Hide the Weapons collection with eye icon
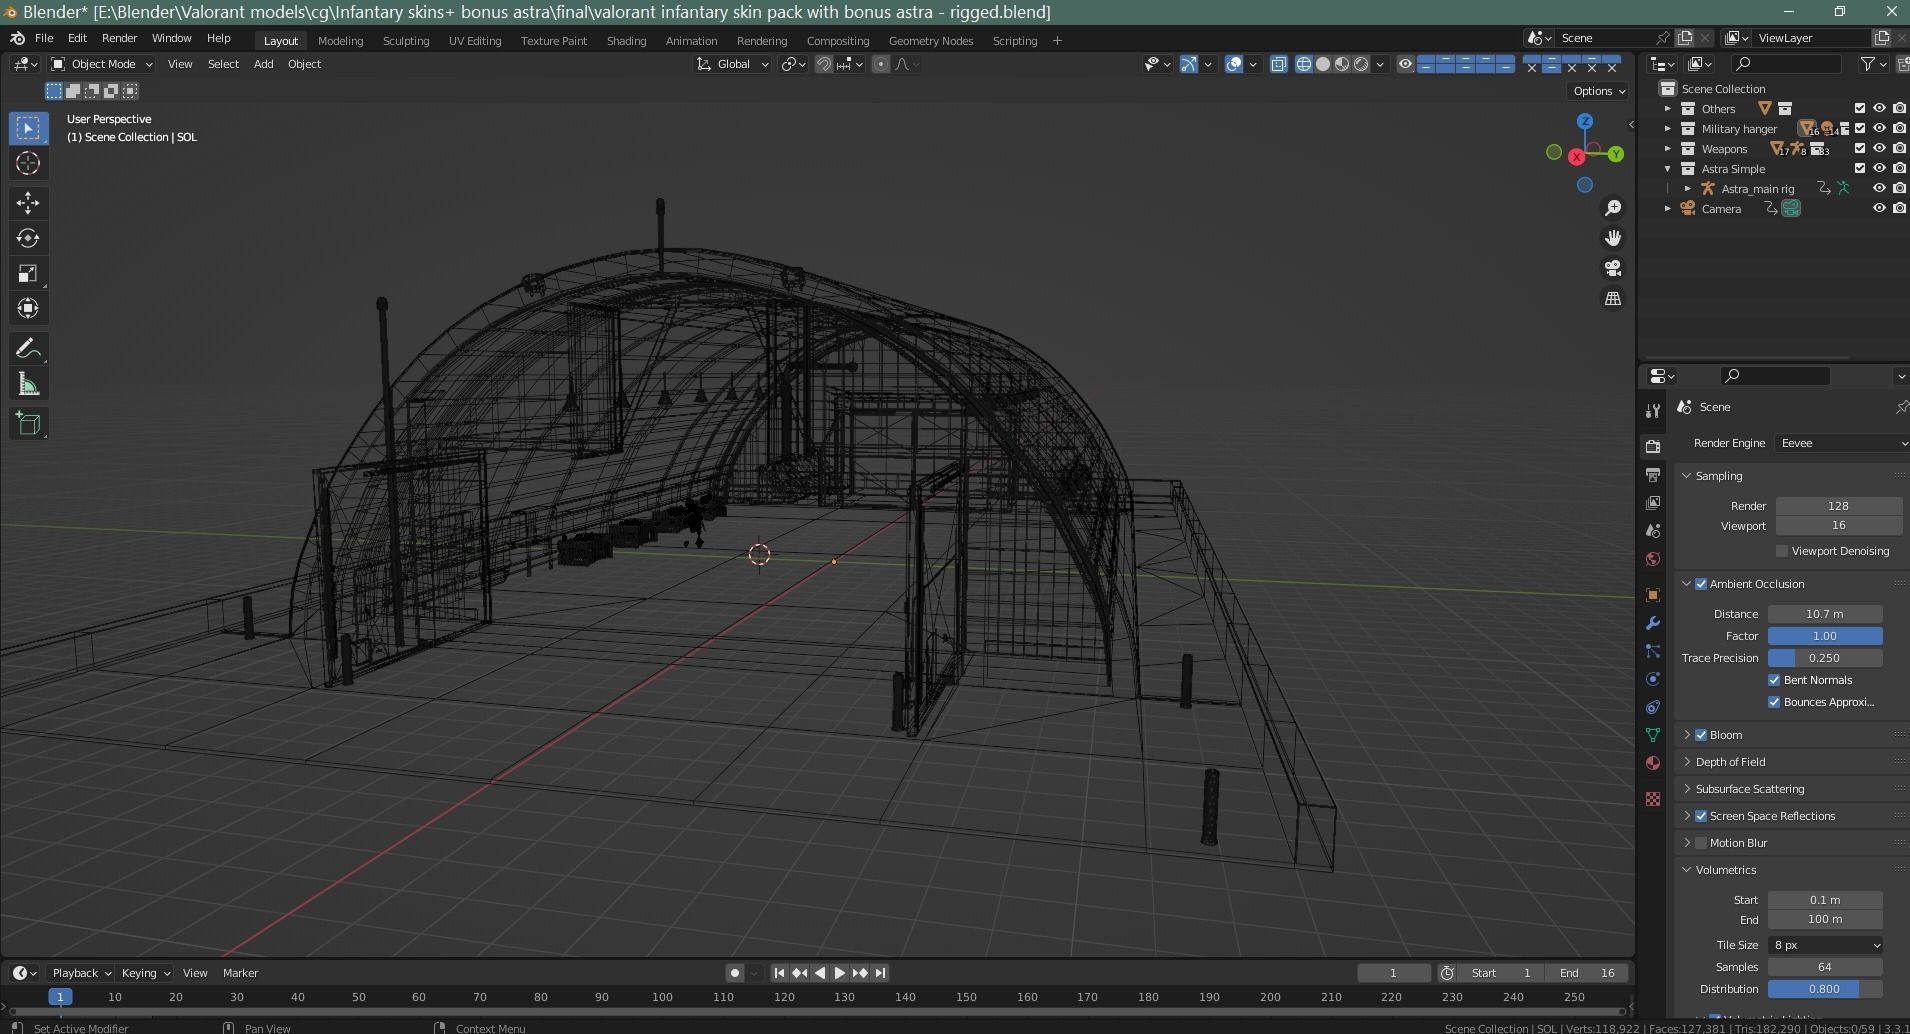The image size is (1910, 1034). (1879, 149)
